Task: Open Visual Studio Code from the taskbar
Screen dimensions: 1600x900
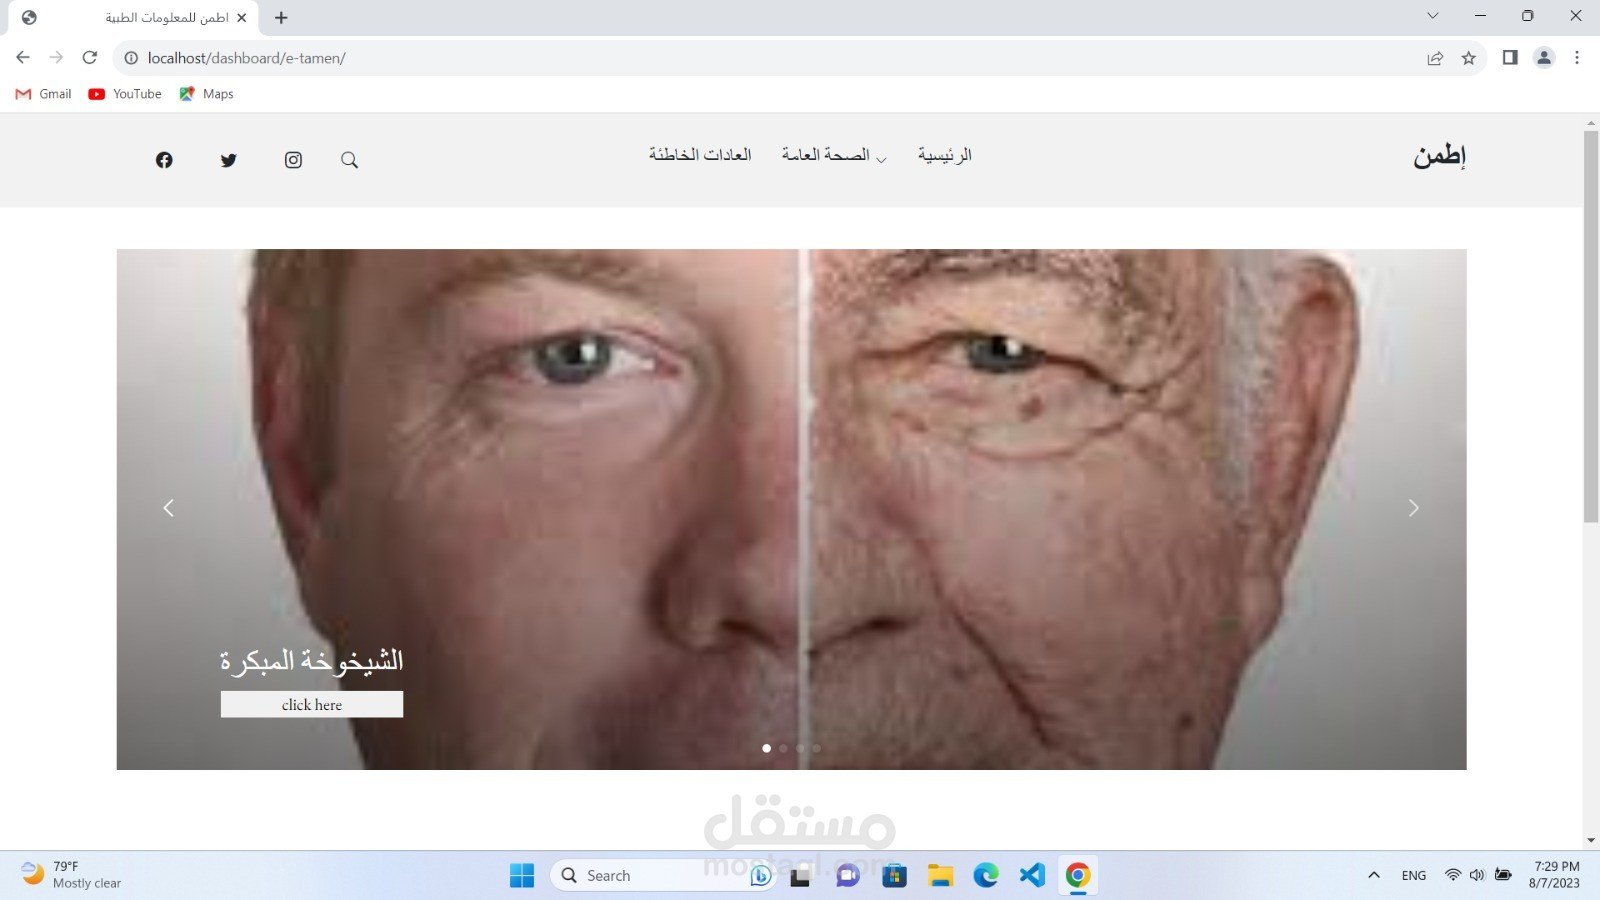Action: [x=1031, y=876]
